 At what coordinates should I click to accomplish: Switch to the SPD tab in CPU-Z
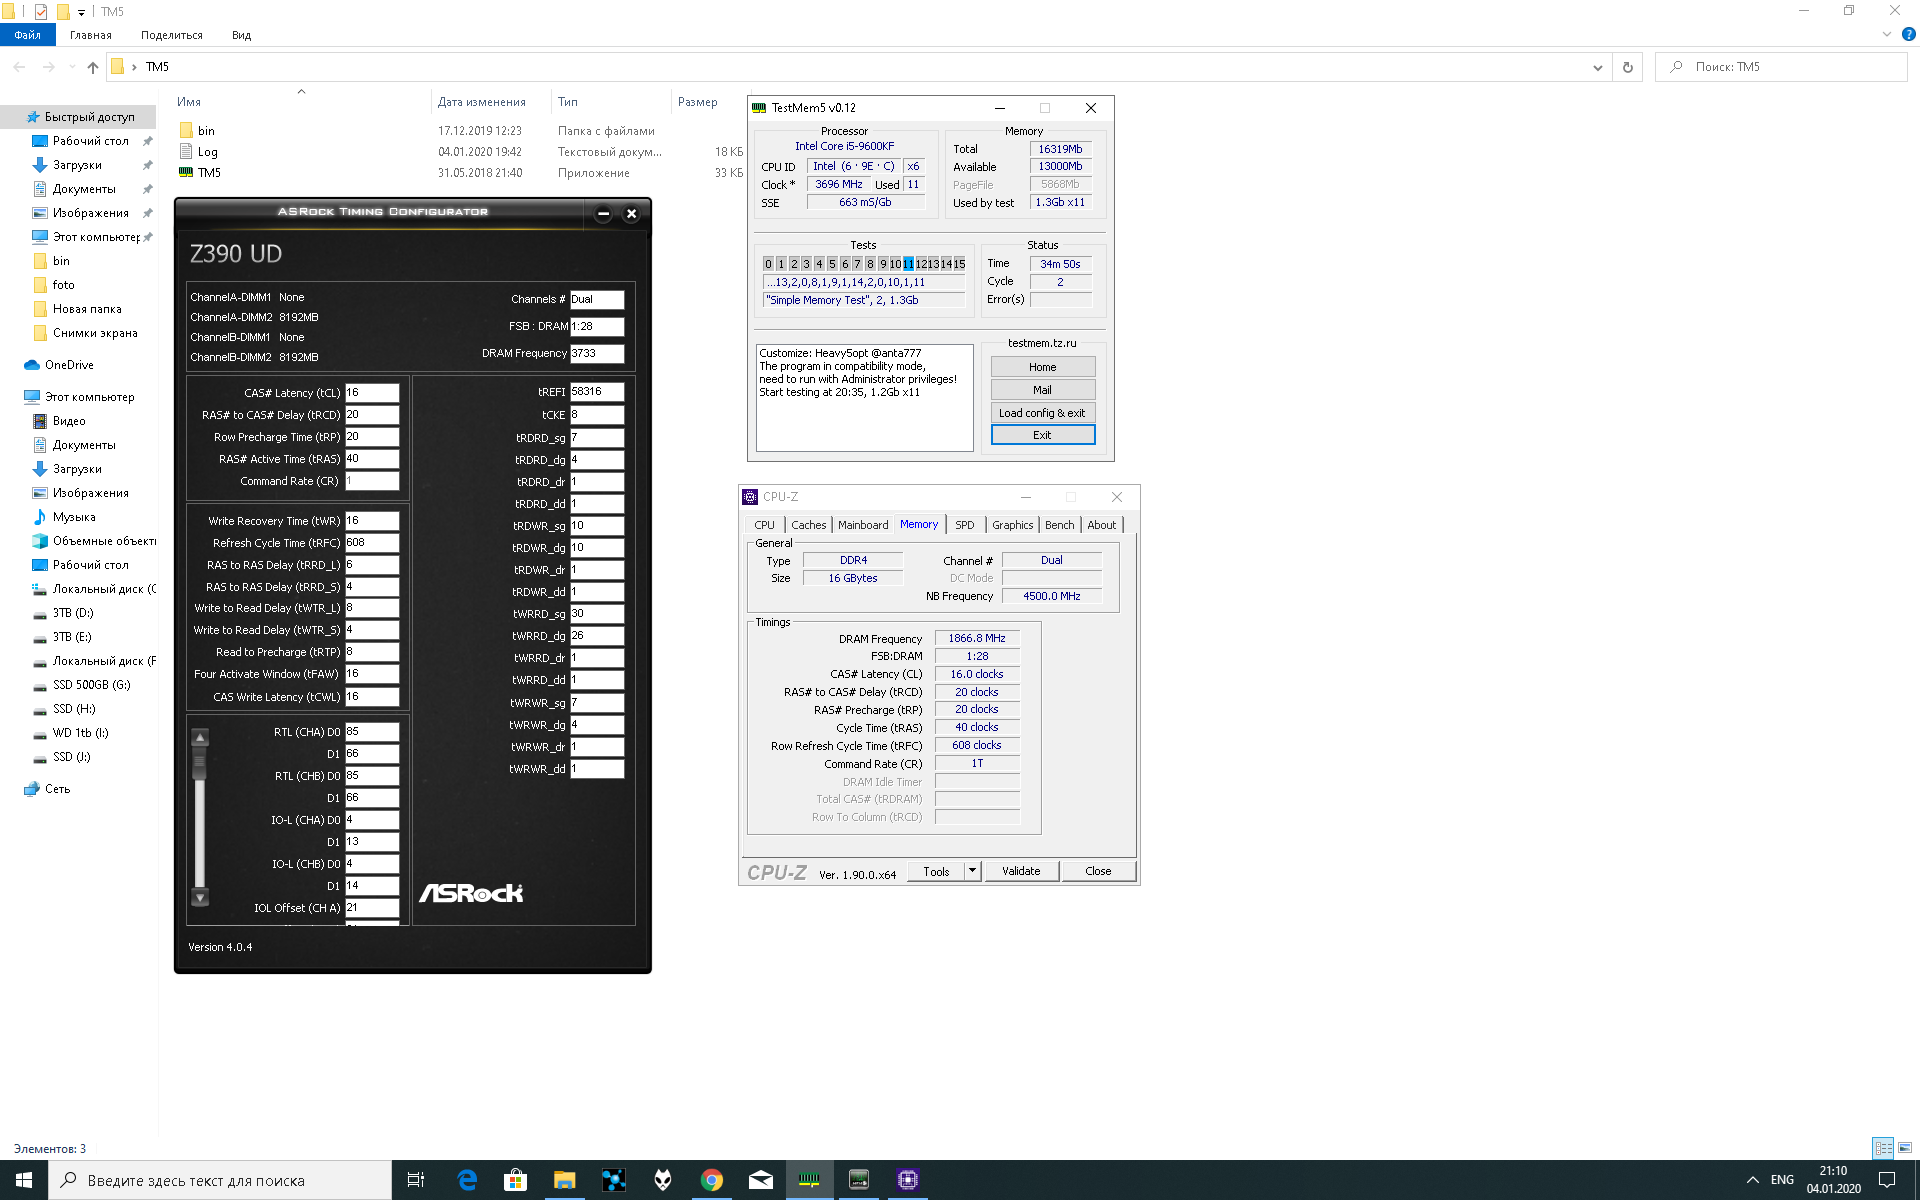tap(964, 525)
